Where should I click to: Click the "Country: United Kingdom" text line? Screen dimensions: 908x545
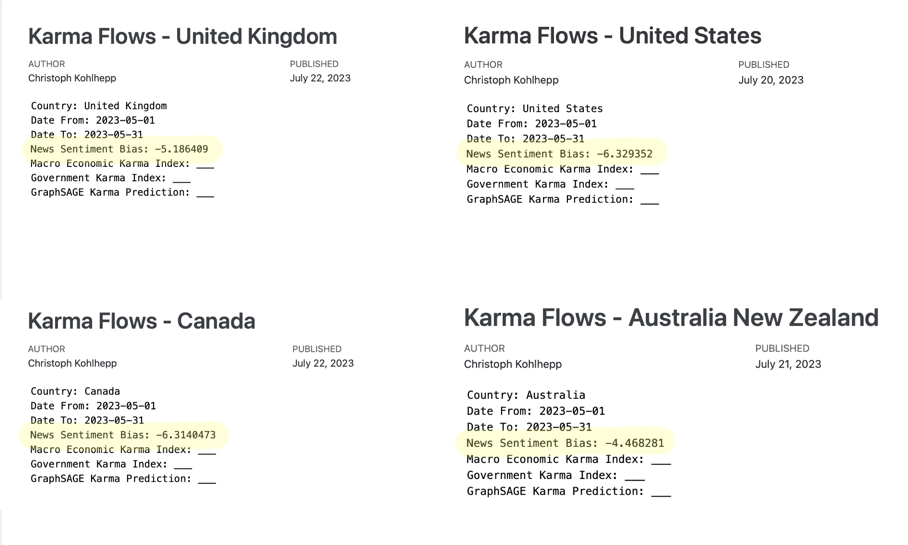[98, 106]
